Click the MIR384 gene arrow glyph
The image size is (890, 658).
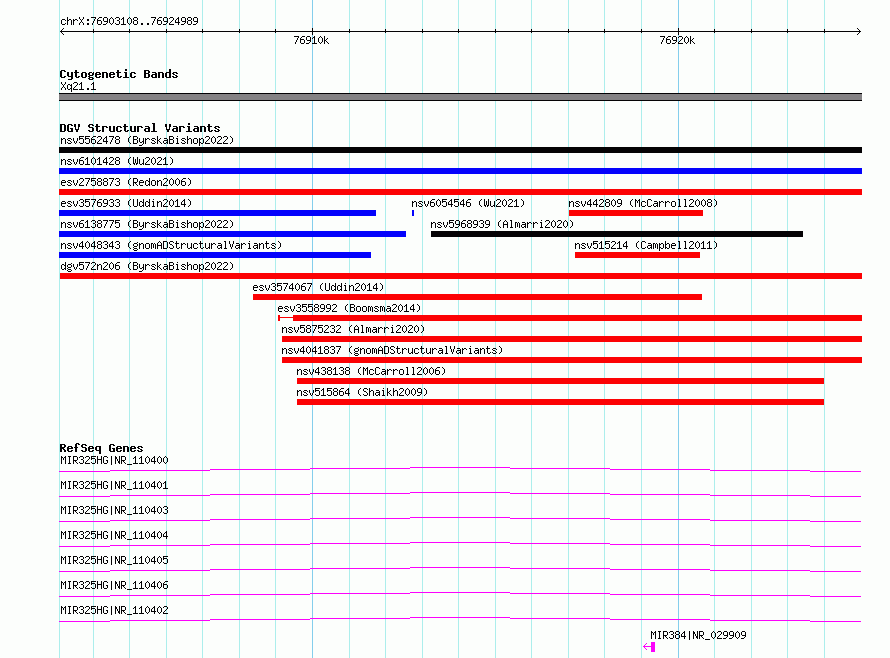tap(649, 647)
